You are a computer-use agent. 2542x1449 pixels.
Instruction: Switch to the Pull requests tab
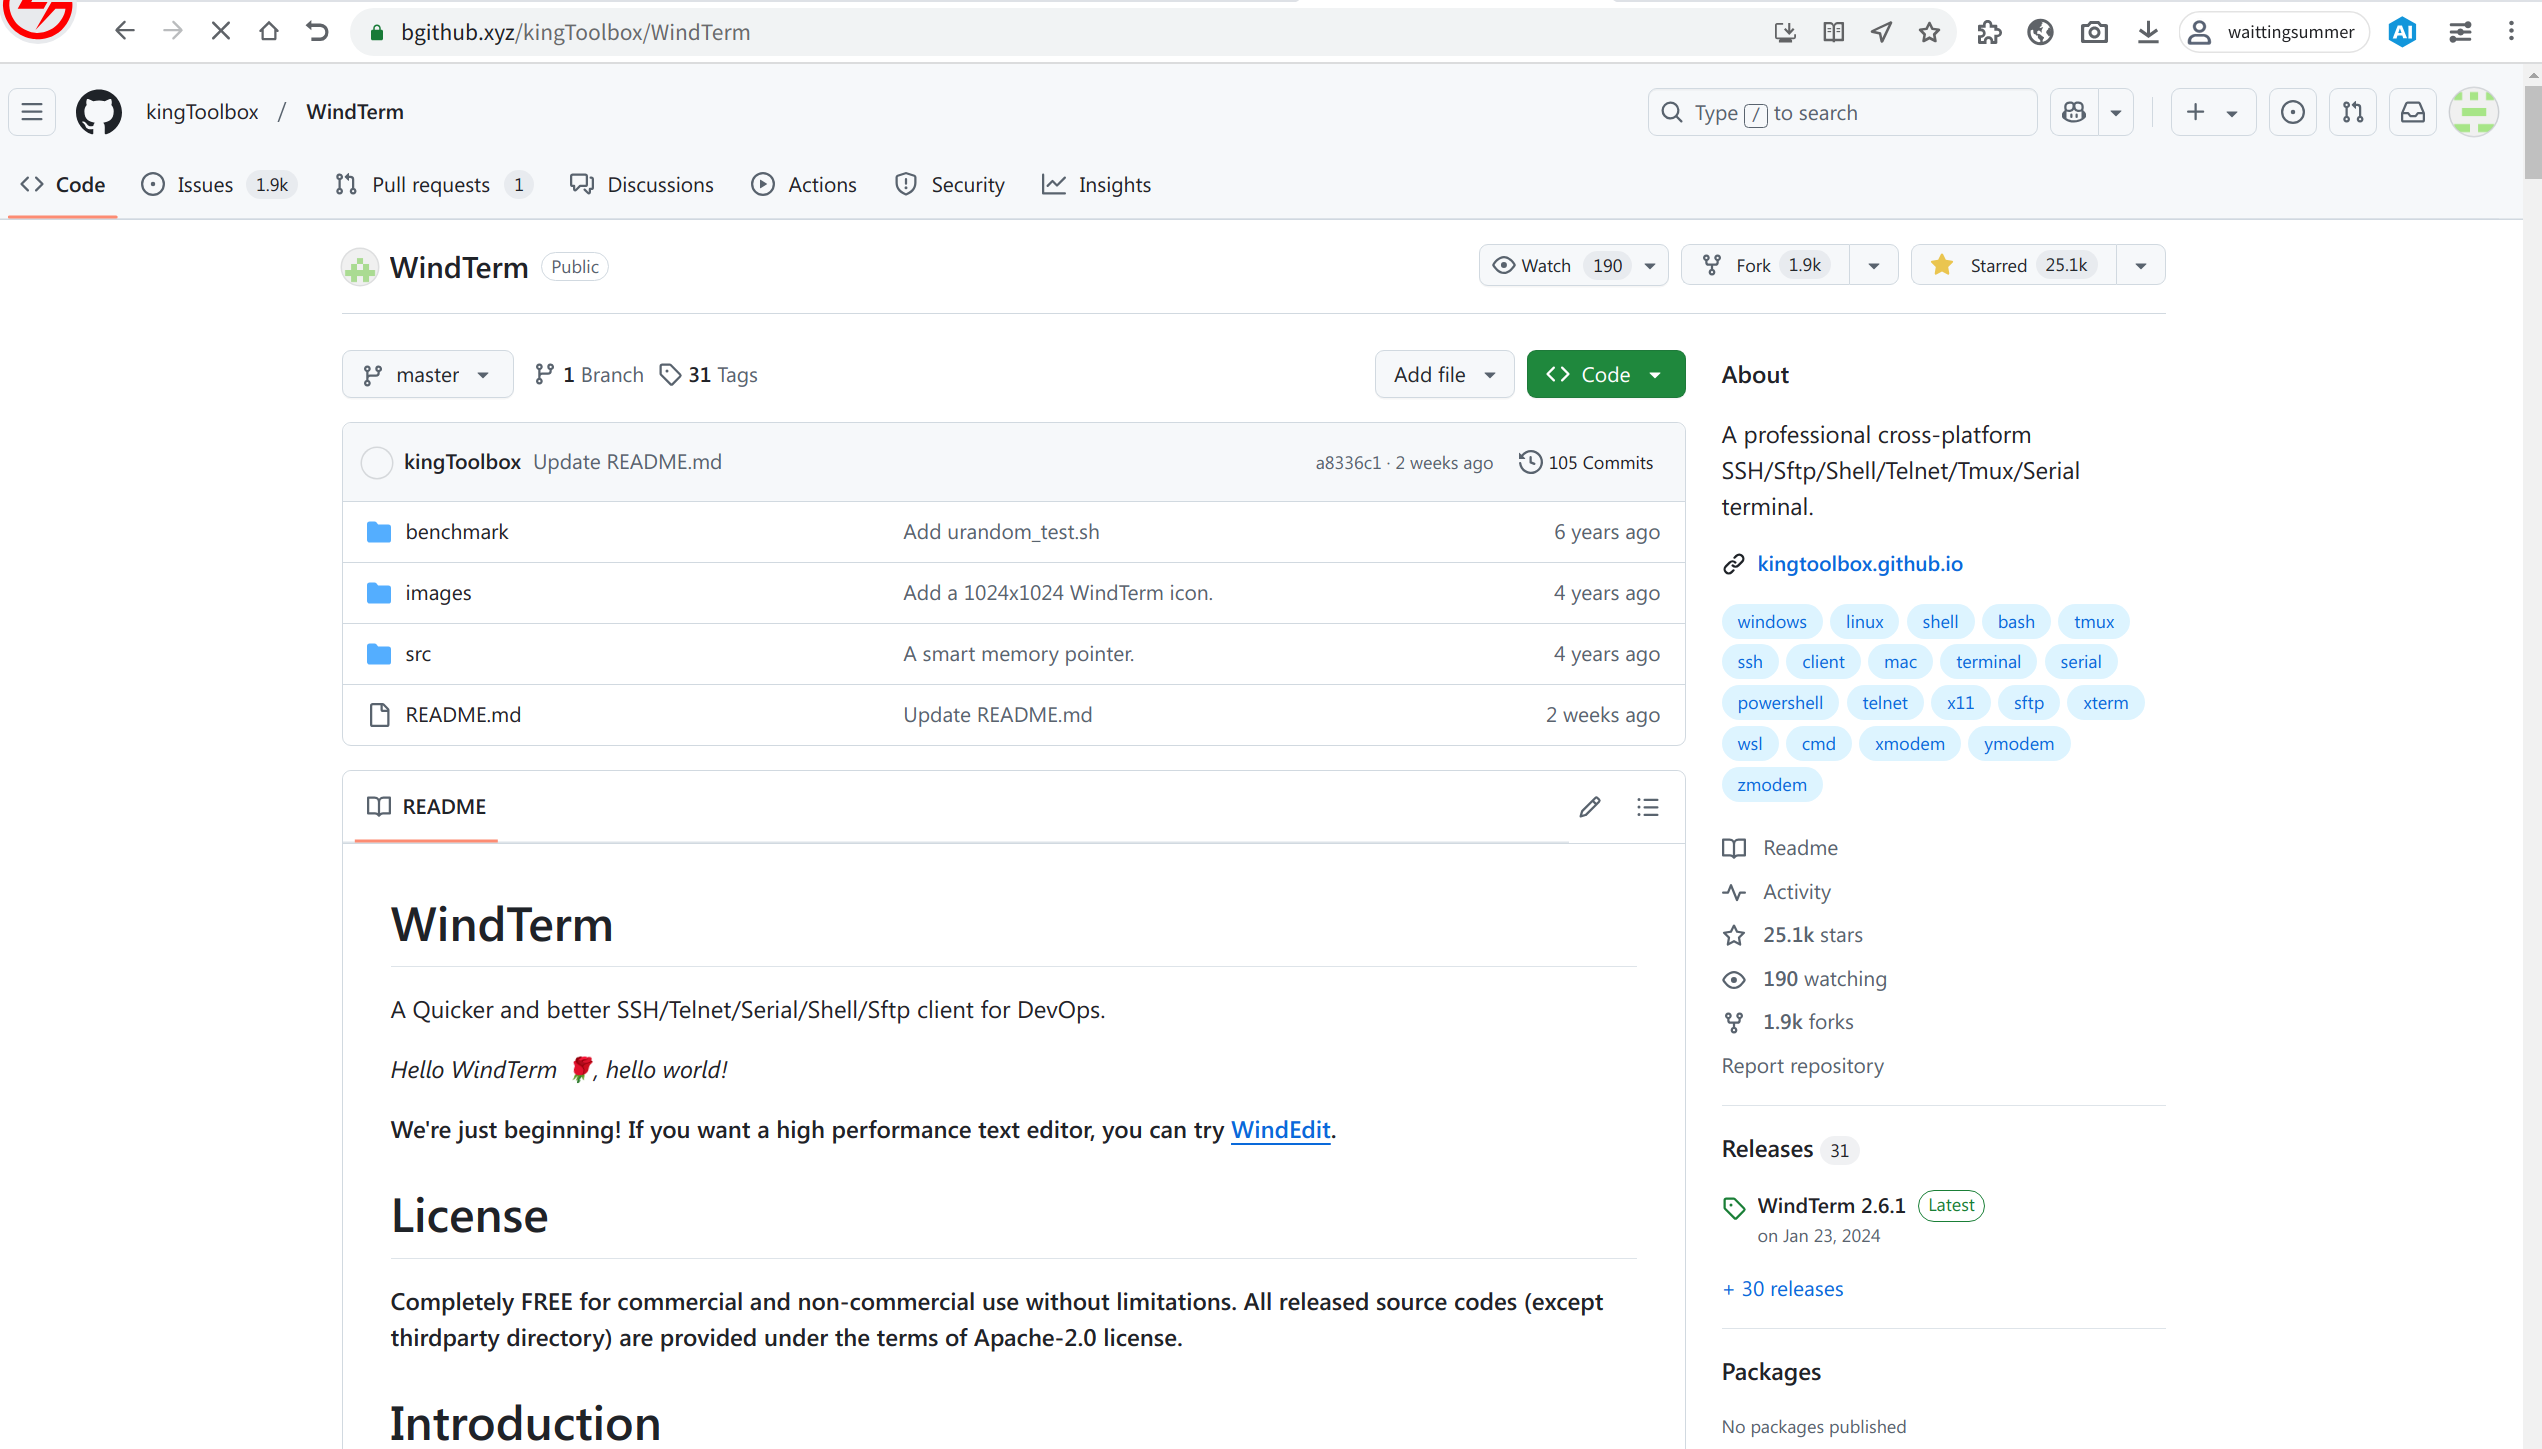(433, 185)
